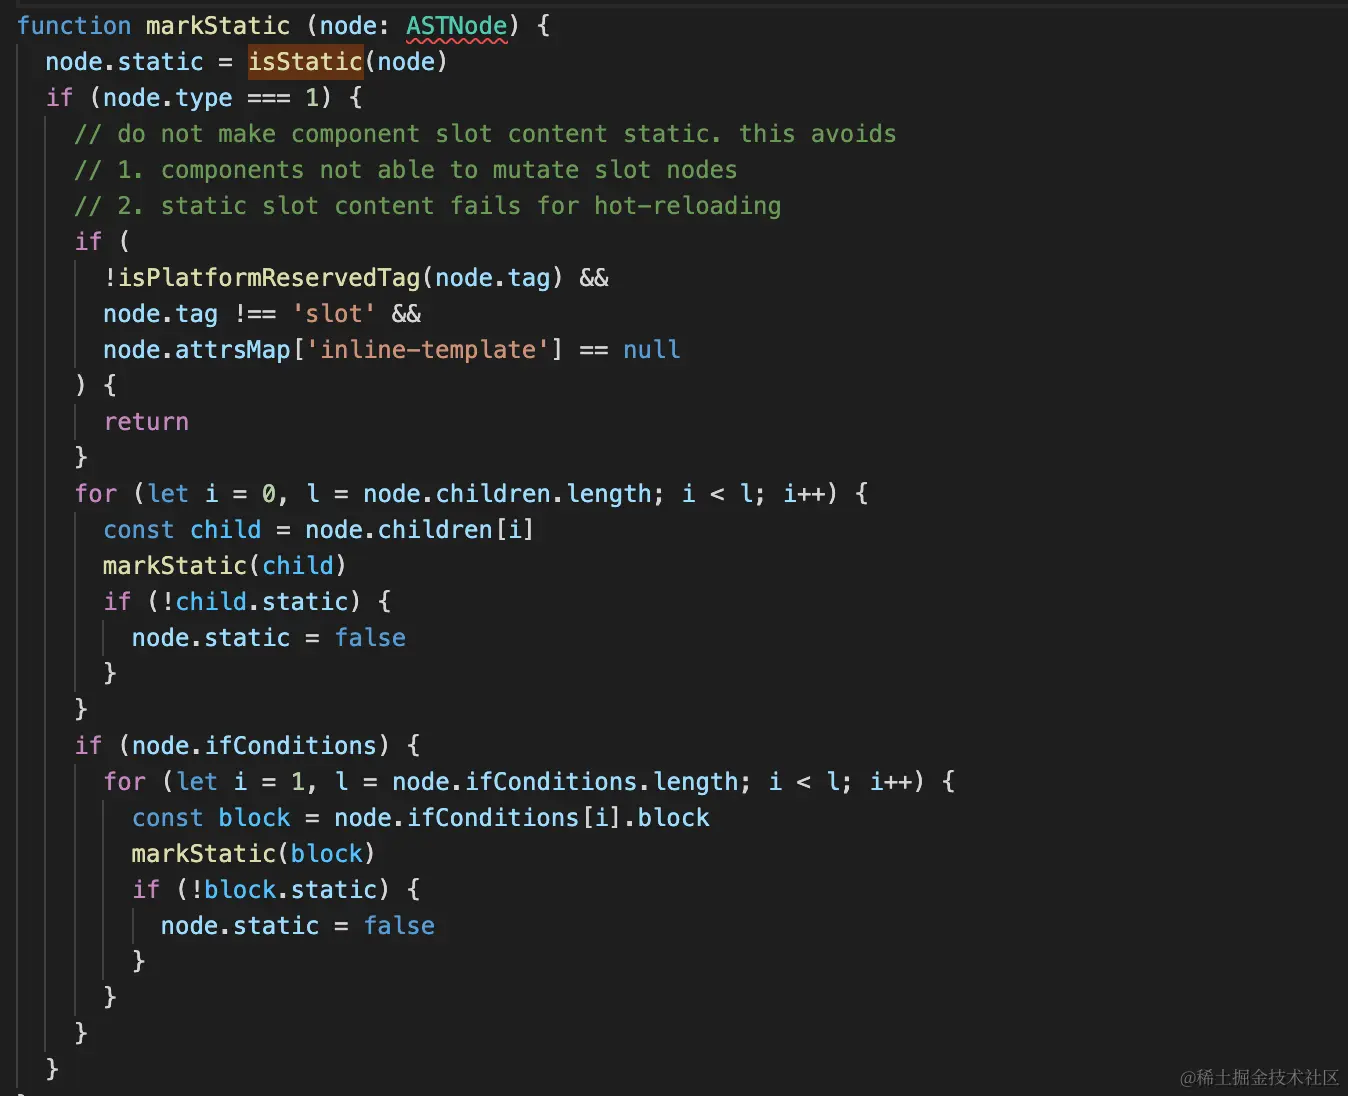
Task: Click the 'inline-template' string literal
Action: click(428, 349)
